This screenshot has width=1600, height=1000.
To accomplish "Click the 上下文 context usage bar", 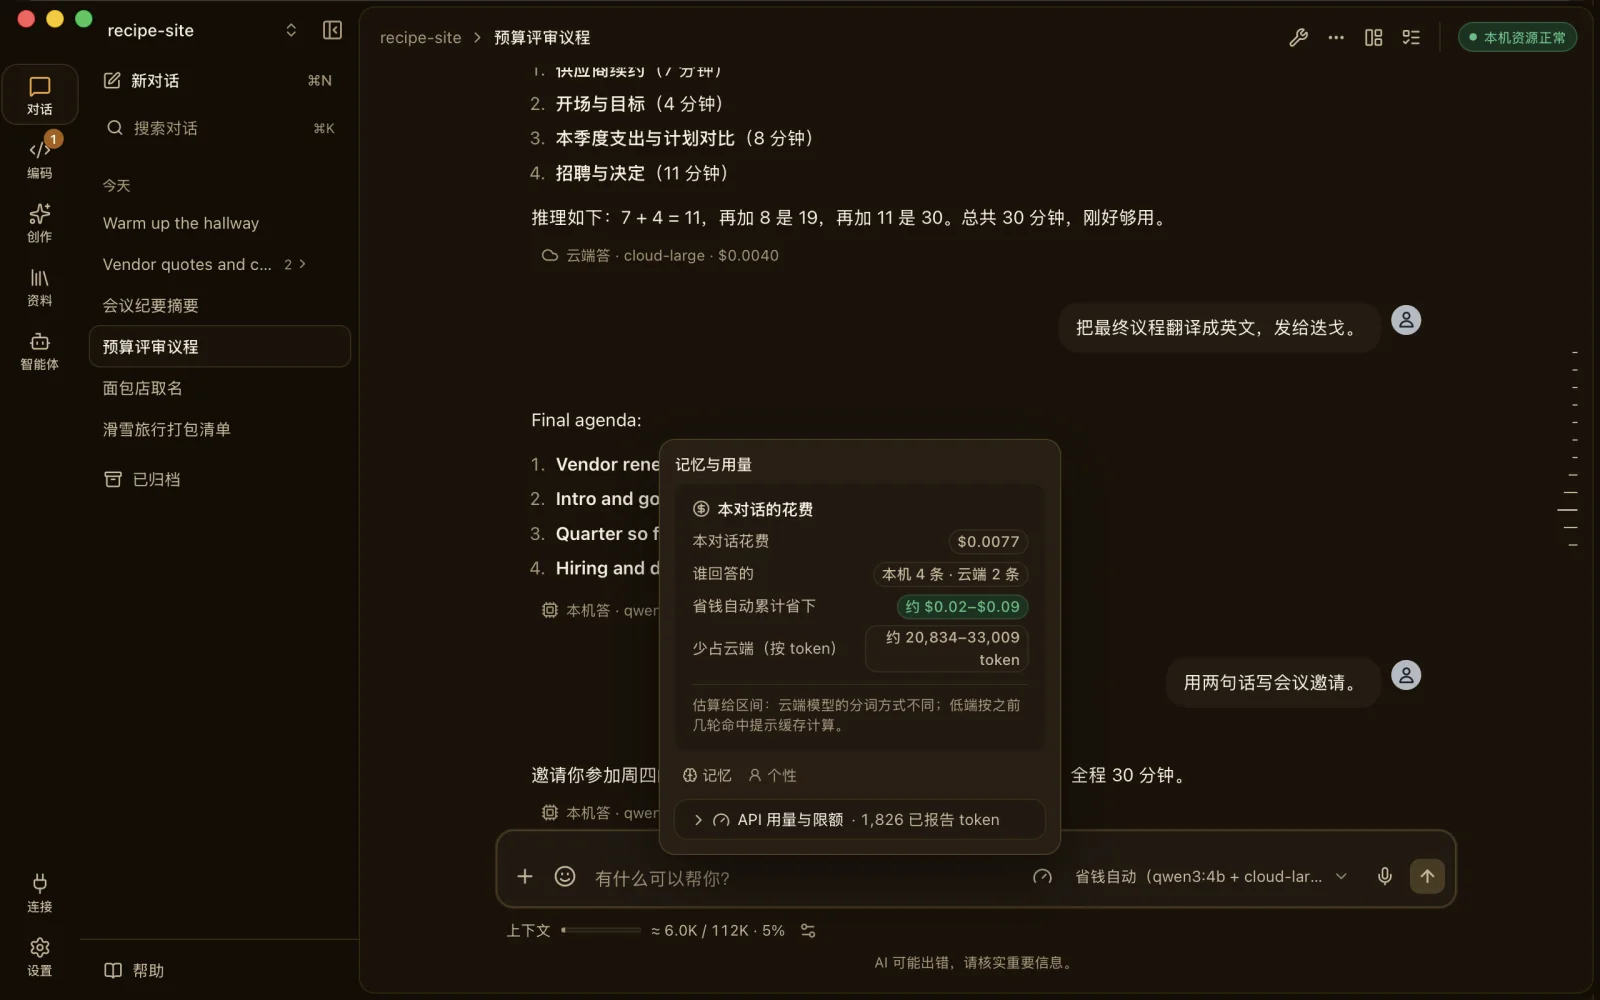I will (601, 930).
